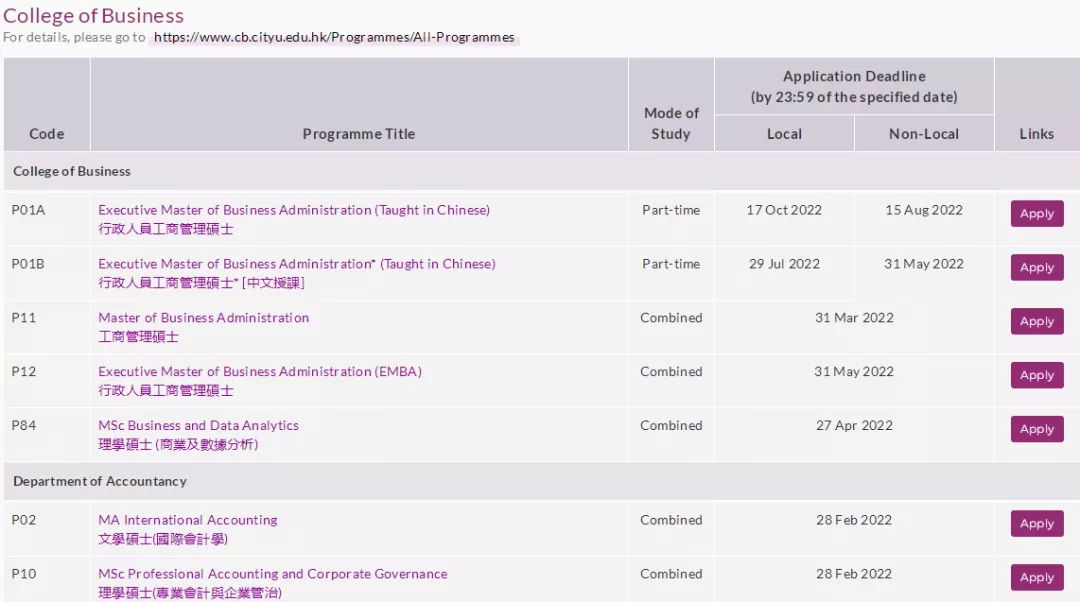Viewport: 1080px width, 602px height.
Task: Open MA International Accounting programme link
Action: (x=188, y=520)
